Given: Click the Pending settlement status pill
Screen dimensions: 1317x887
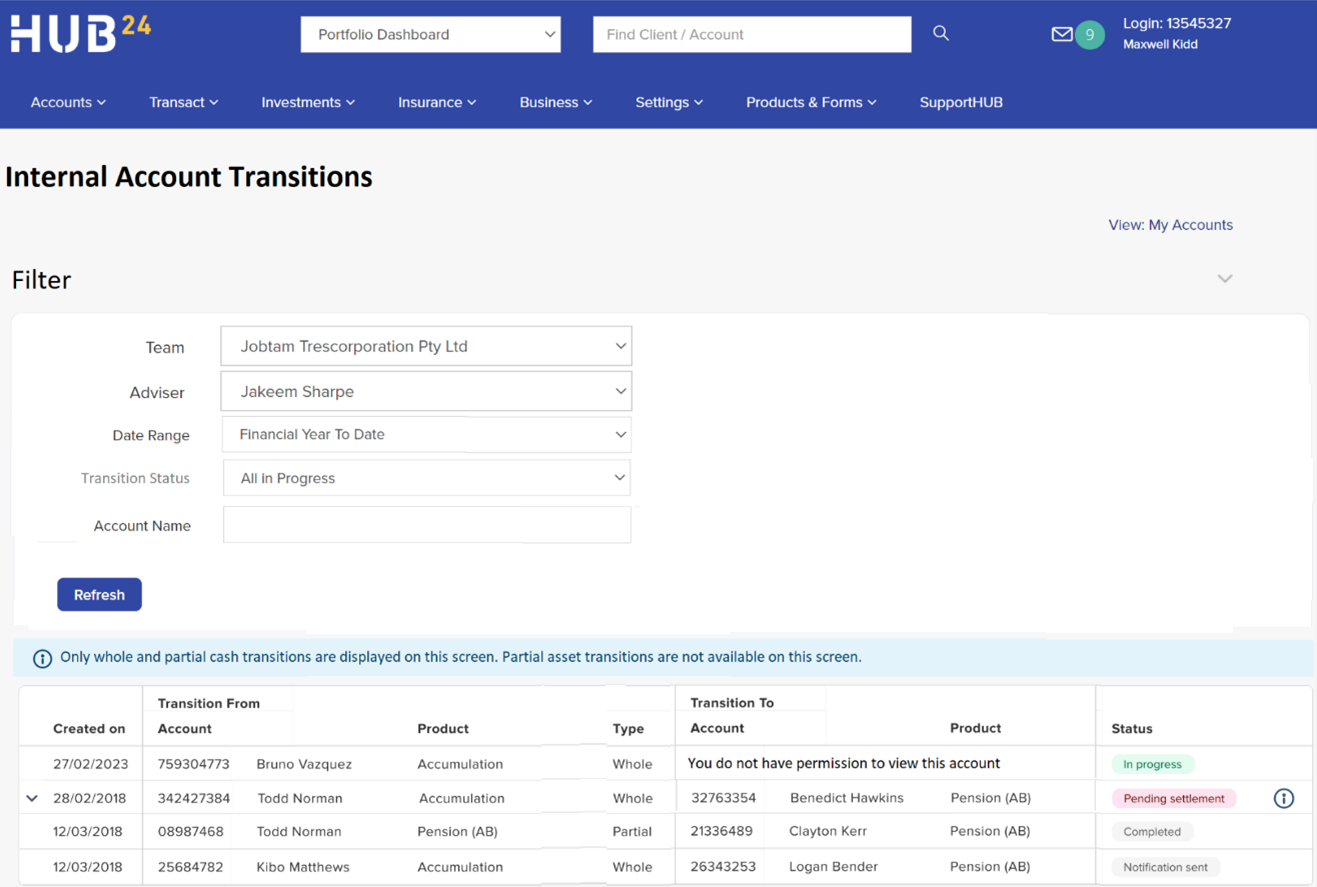Looking at the screenshot, I should (x=1172, y=798).
